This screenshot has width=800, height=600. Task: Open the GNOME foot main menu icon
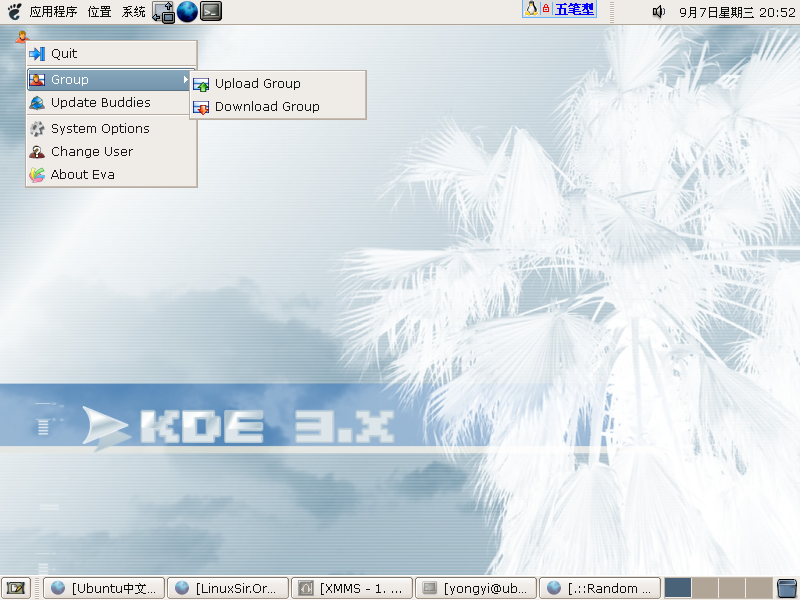pos(14,11)
